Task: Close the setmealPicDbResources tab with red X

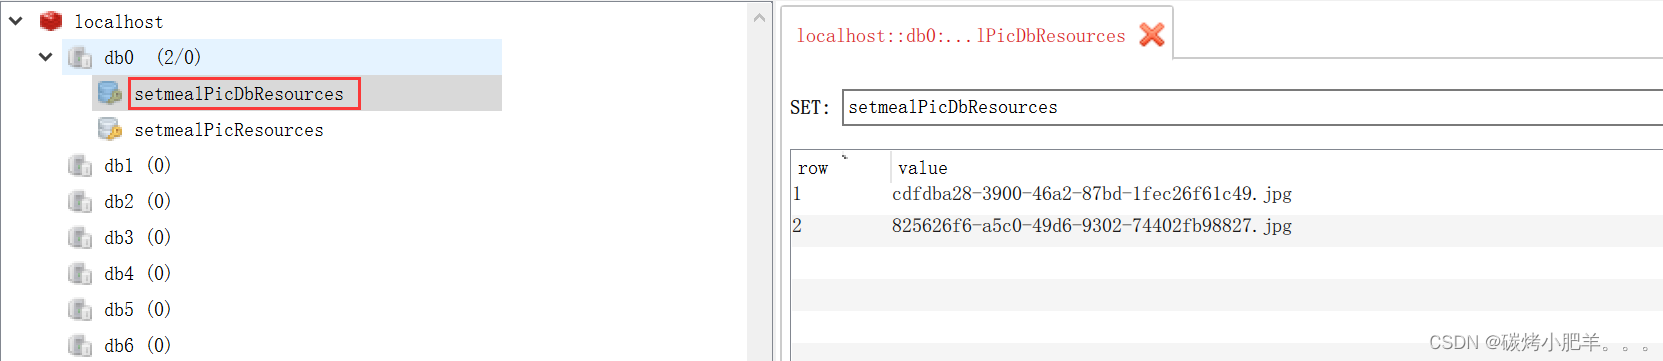Action: [1152, 35]
